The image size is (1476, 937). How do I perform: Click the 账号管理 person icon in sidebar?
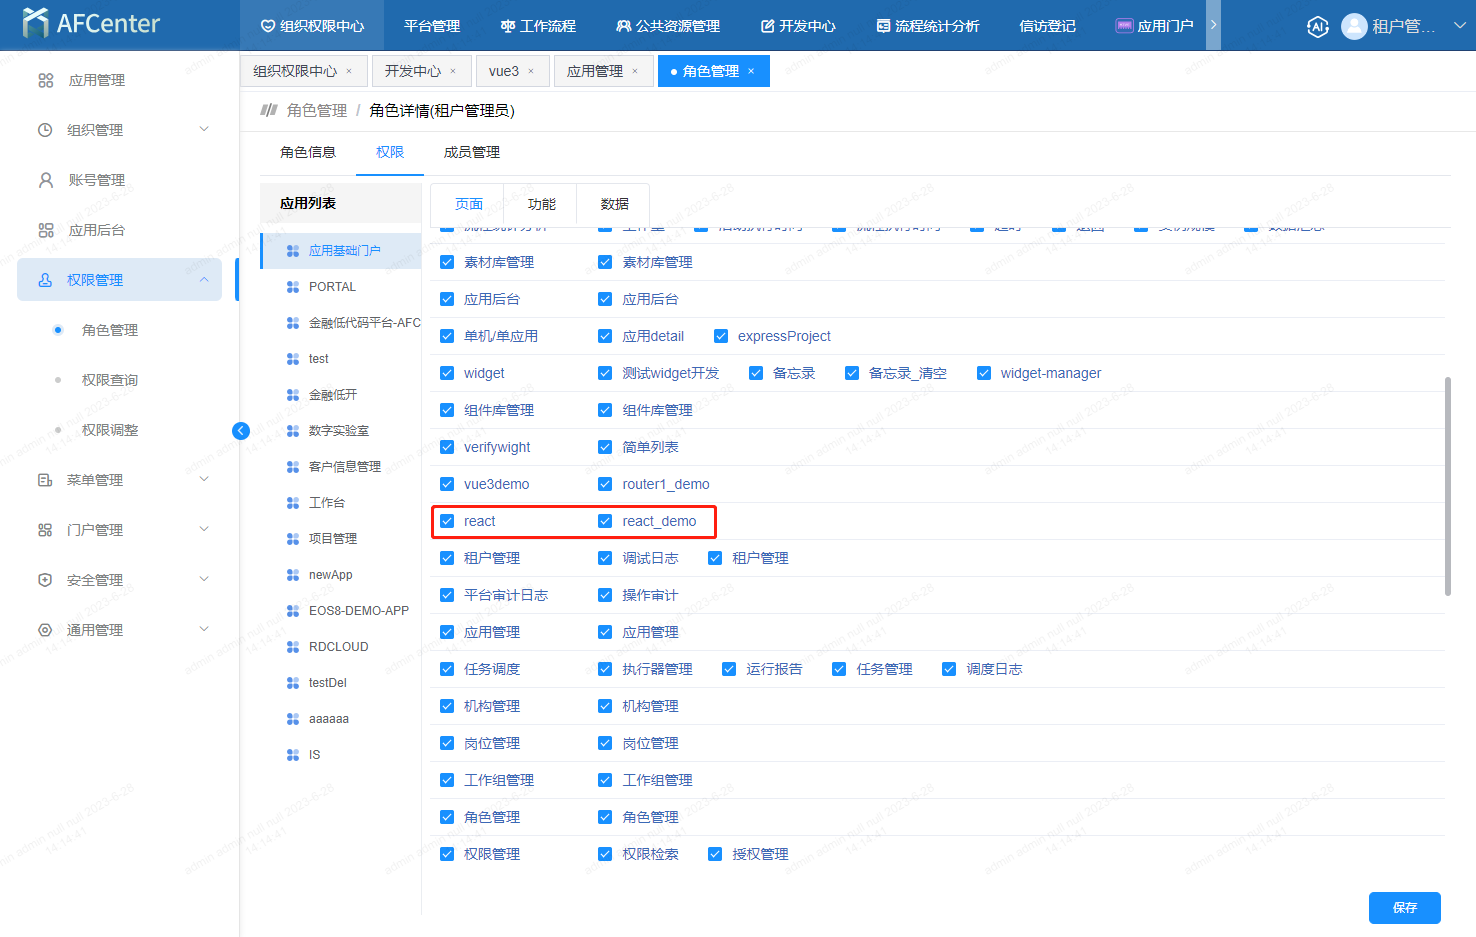click(46, 180)
